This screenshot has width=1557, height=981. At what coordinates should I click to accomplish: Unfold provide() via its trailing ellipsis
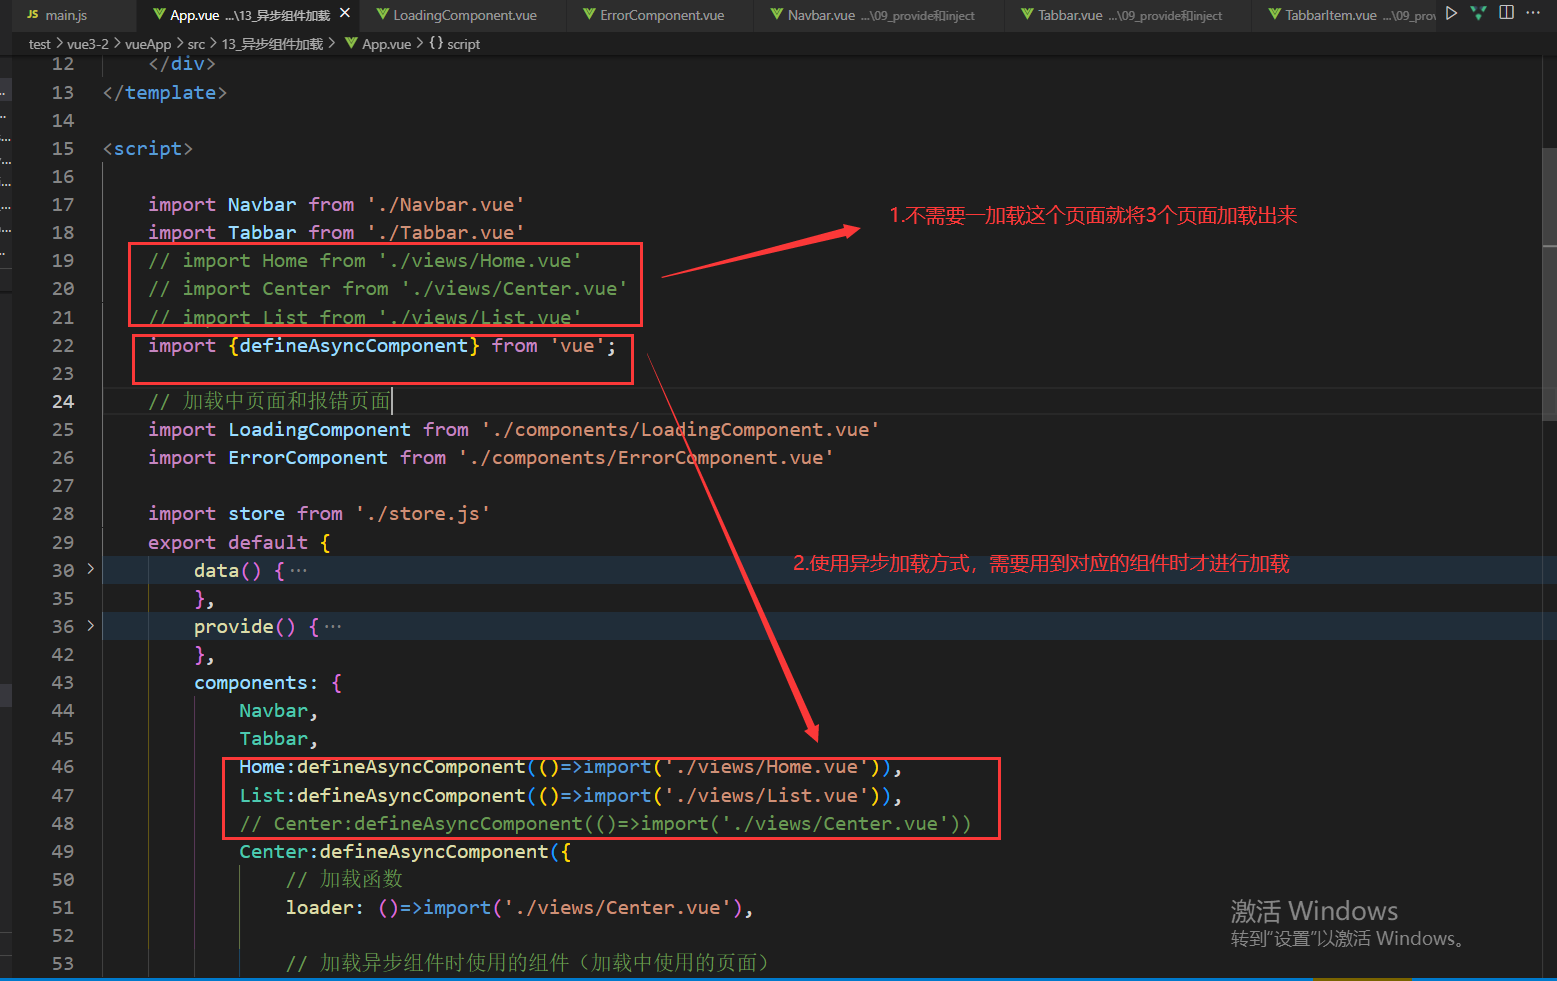point(333,627)
